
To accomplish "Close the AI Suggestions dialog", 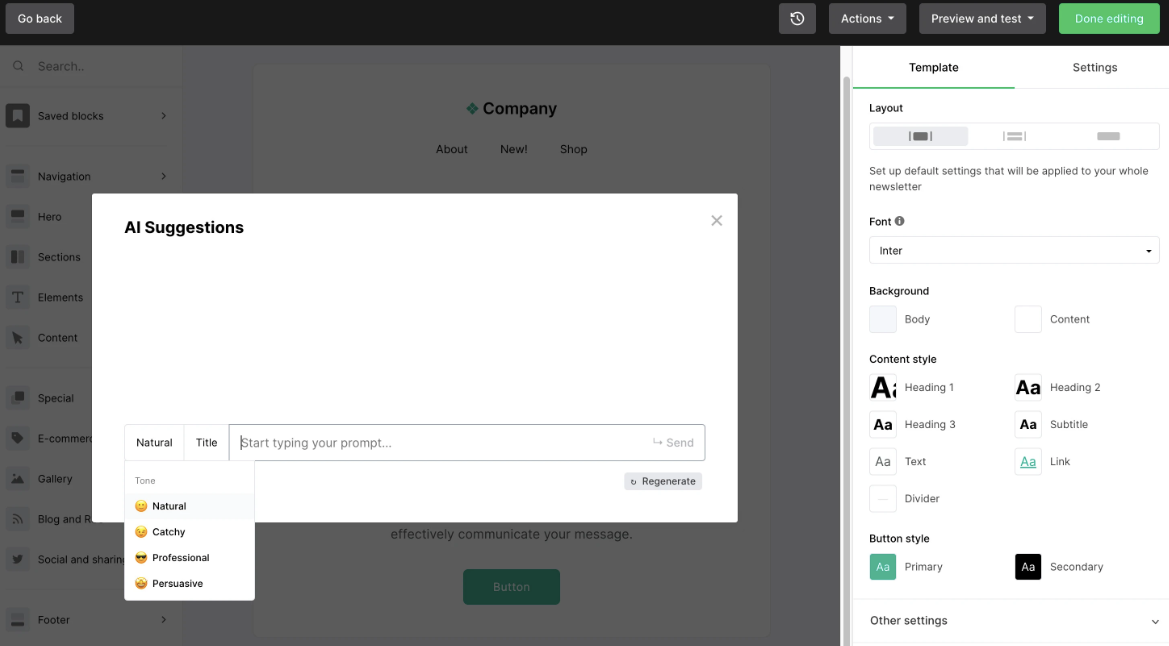I will pos(716,221).
